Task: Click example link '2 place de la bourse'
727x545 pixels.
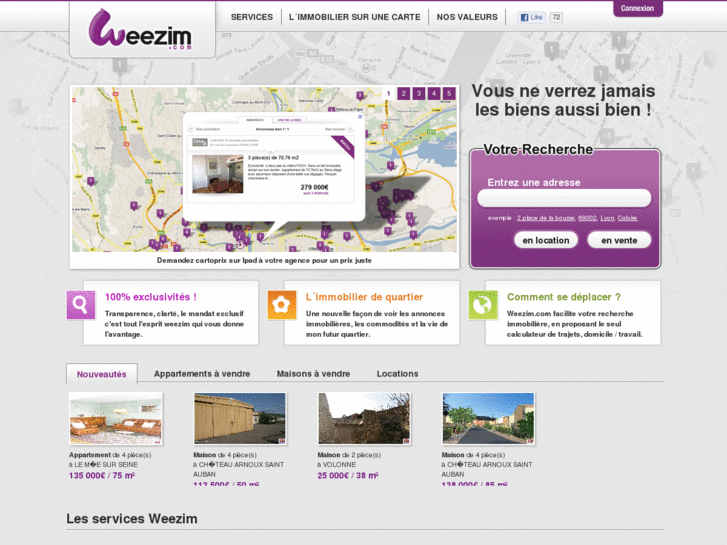Action: (546, 218)
